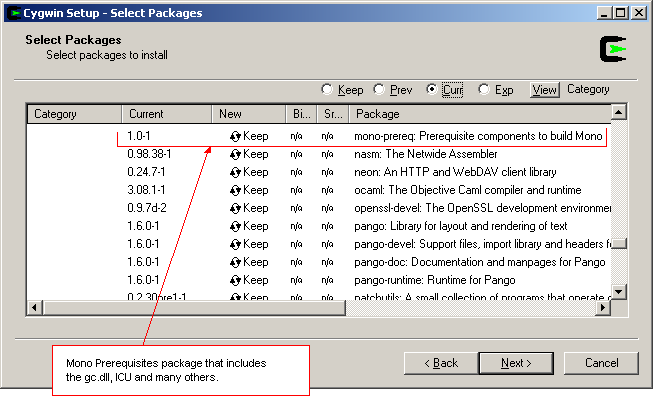Screen dimensions: 653x402
Task: Select the Keep radio button
Action: (x=327, y=89)
